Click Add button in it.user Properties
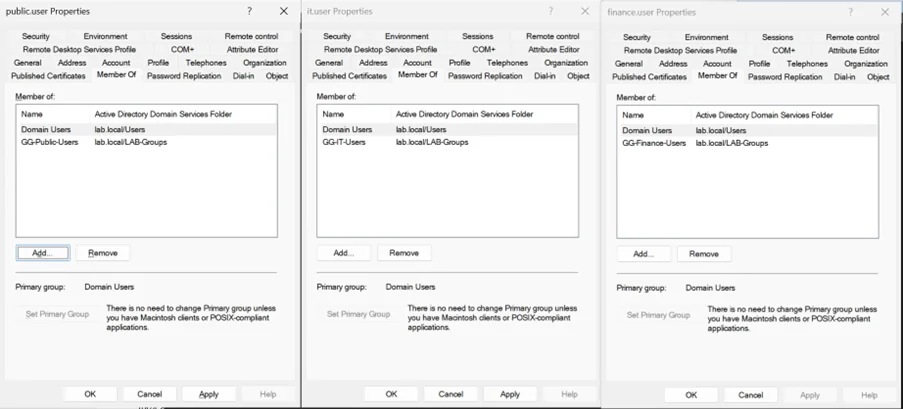This screenshot has height=409, width=903. coord(344,253)
